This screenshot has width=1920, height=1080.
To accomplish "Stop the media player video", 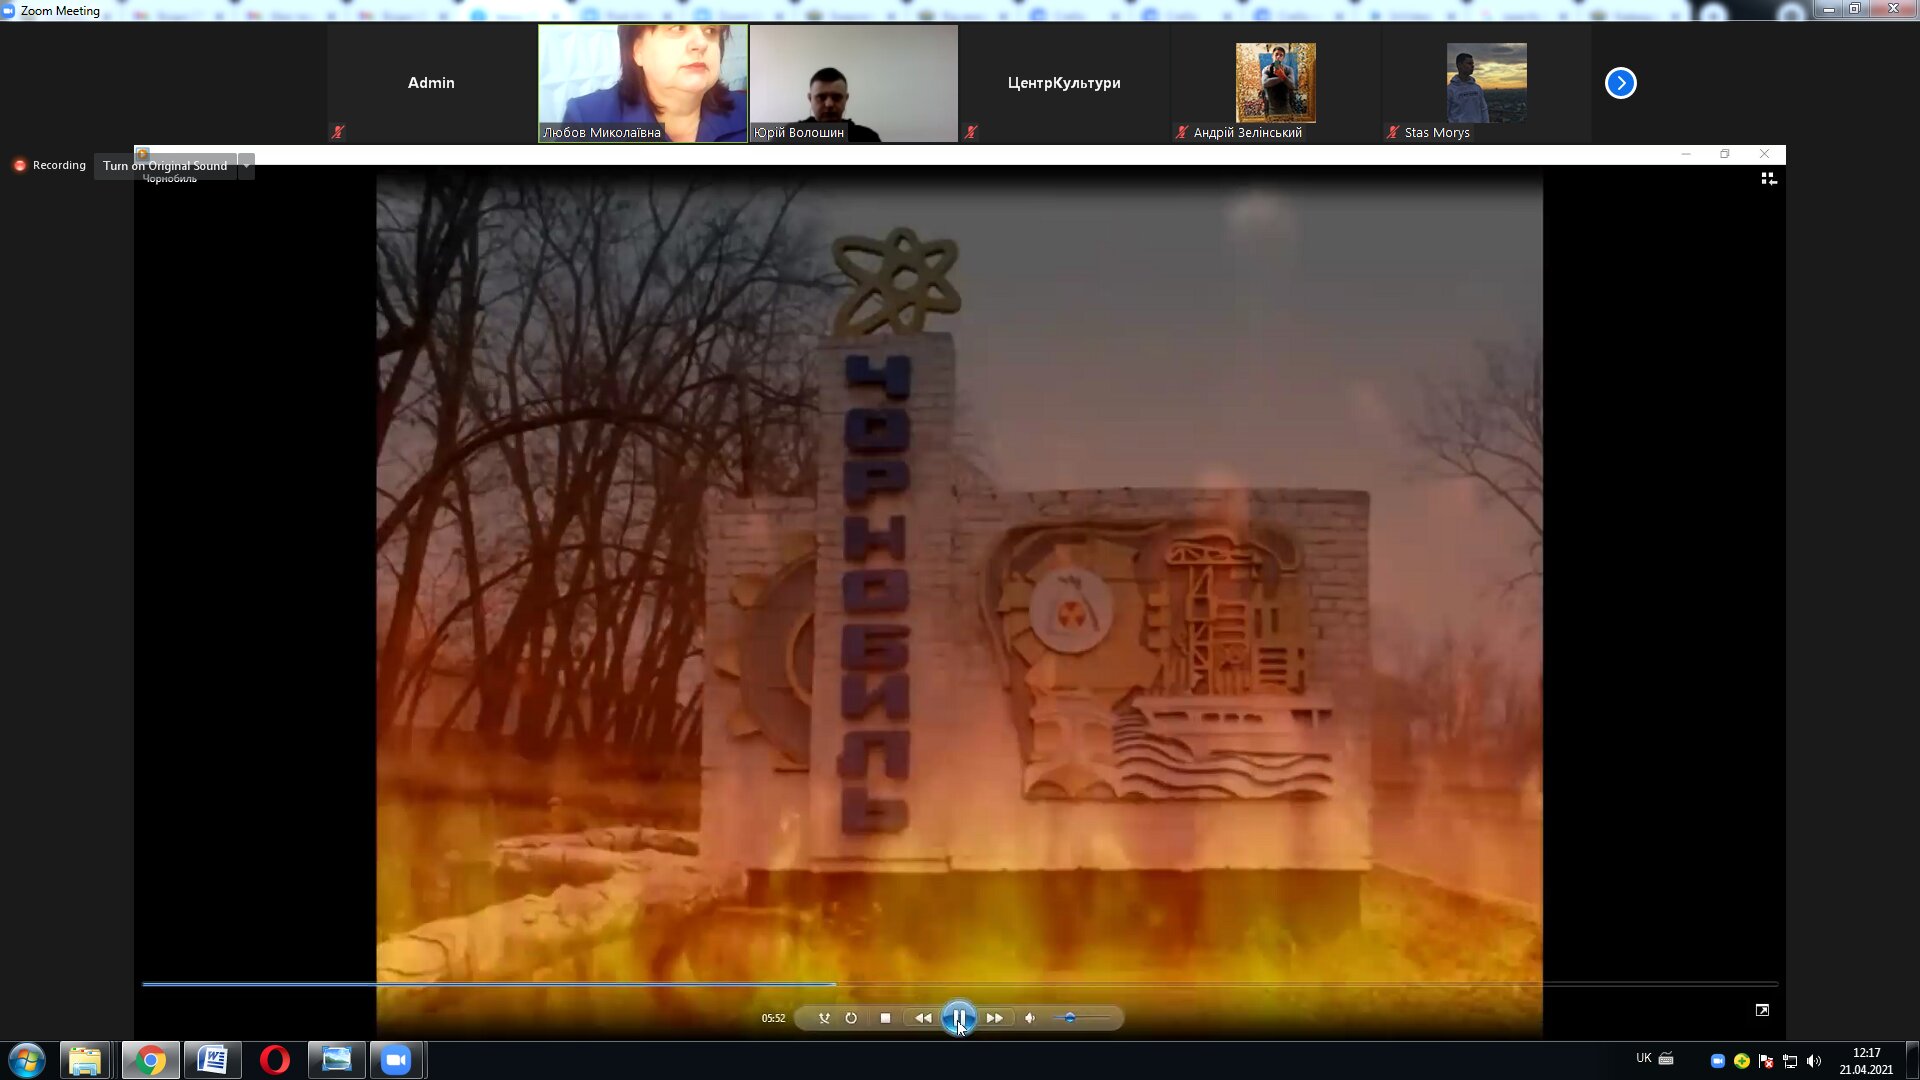I will tap(885, 1018).
